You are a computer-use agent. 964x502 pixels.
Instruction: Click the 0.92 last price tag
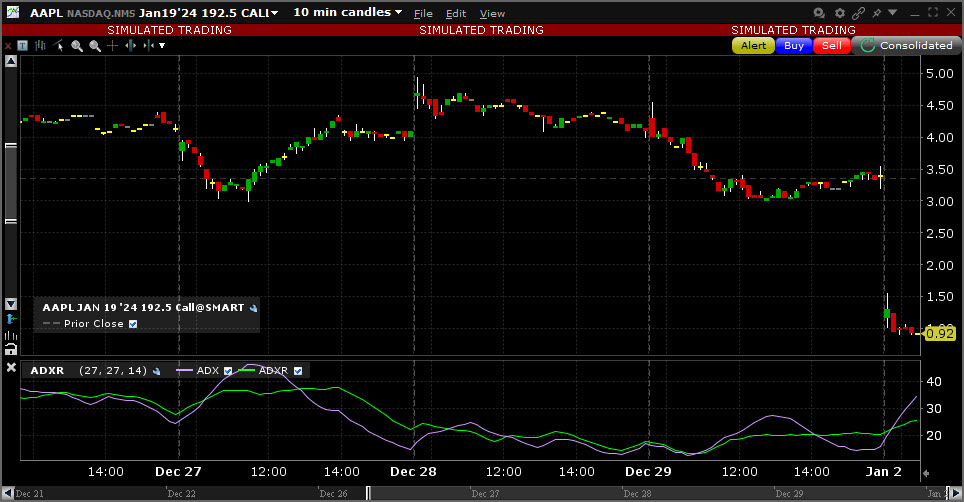pos(940,334)
